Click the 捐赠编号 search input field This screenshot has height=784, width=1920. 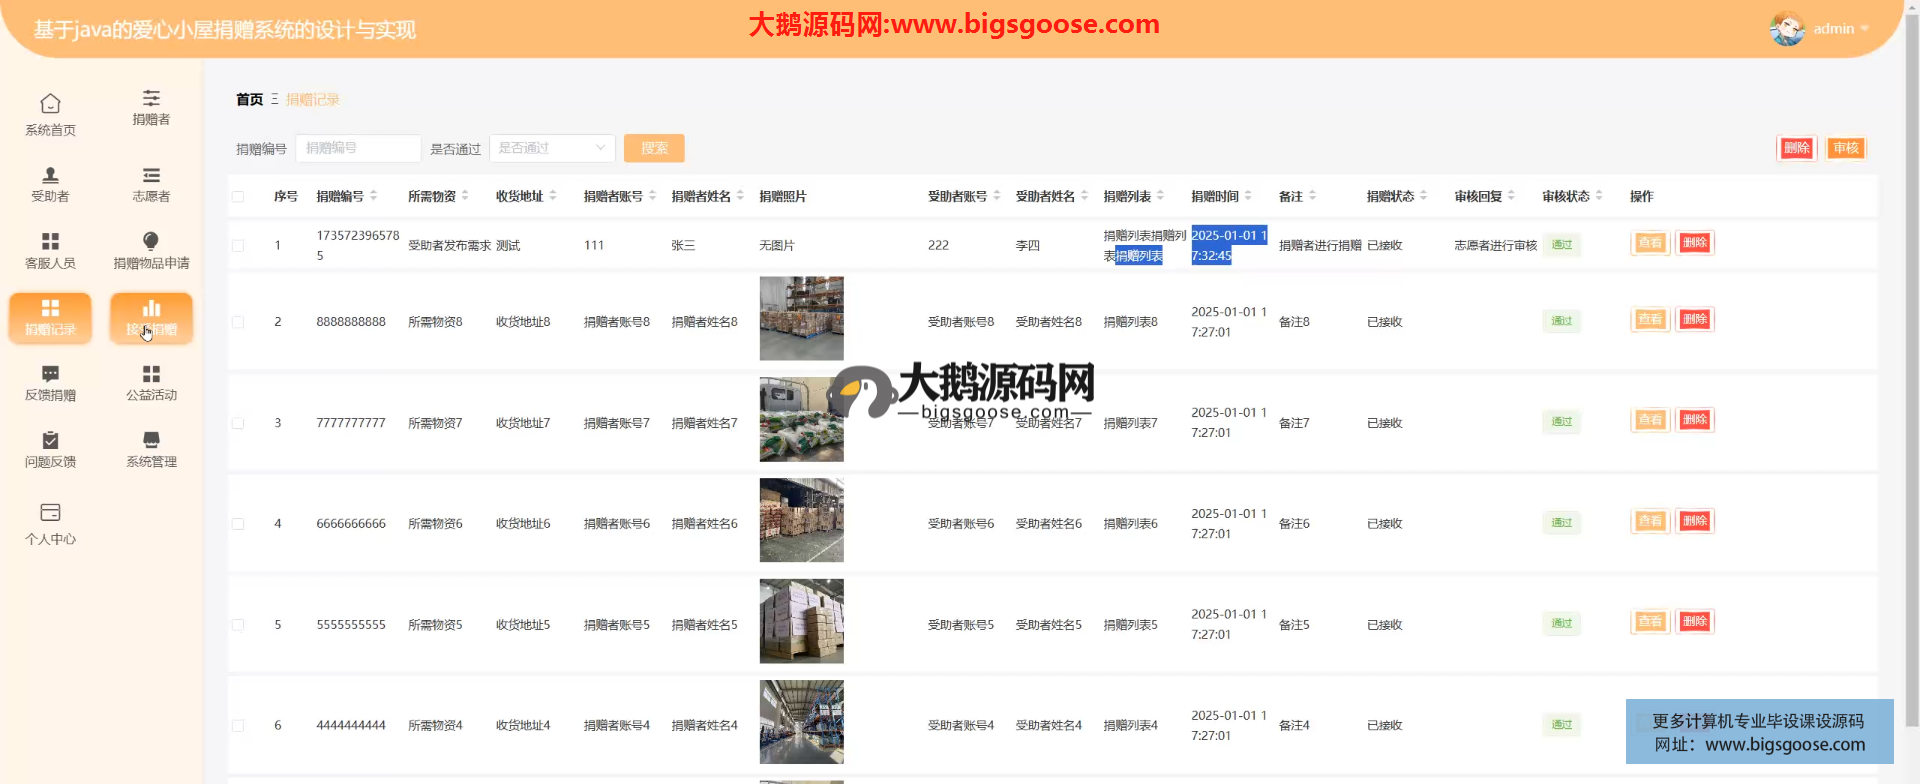[358, 148]
